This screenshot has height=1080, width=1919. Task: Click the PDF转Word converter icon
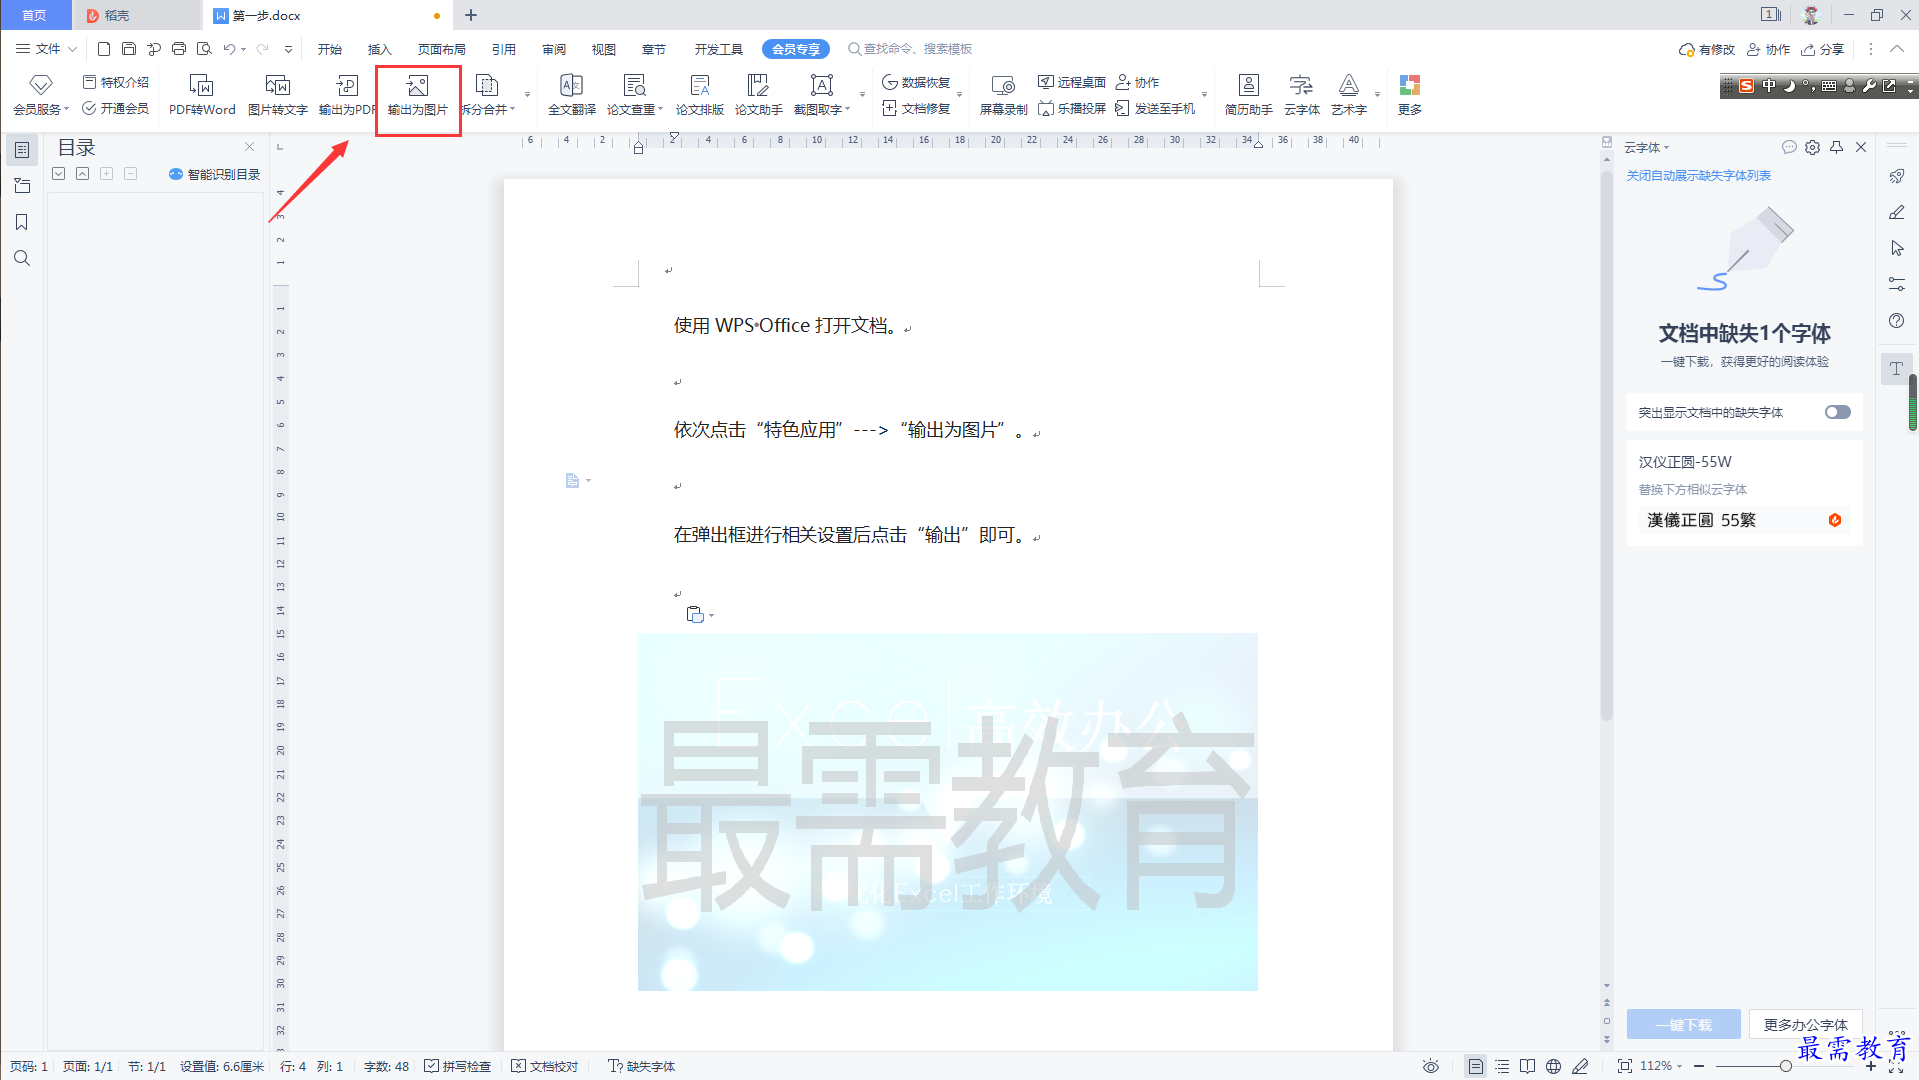[x=201, y=95]
